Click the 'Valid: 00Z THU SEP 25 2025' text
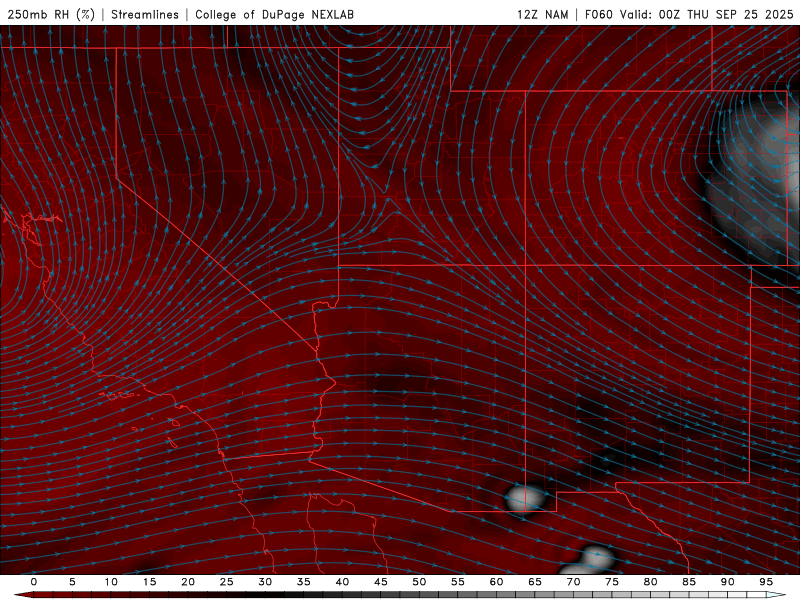 pos(706,14)
